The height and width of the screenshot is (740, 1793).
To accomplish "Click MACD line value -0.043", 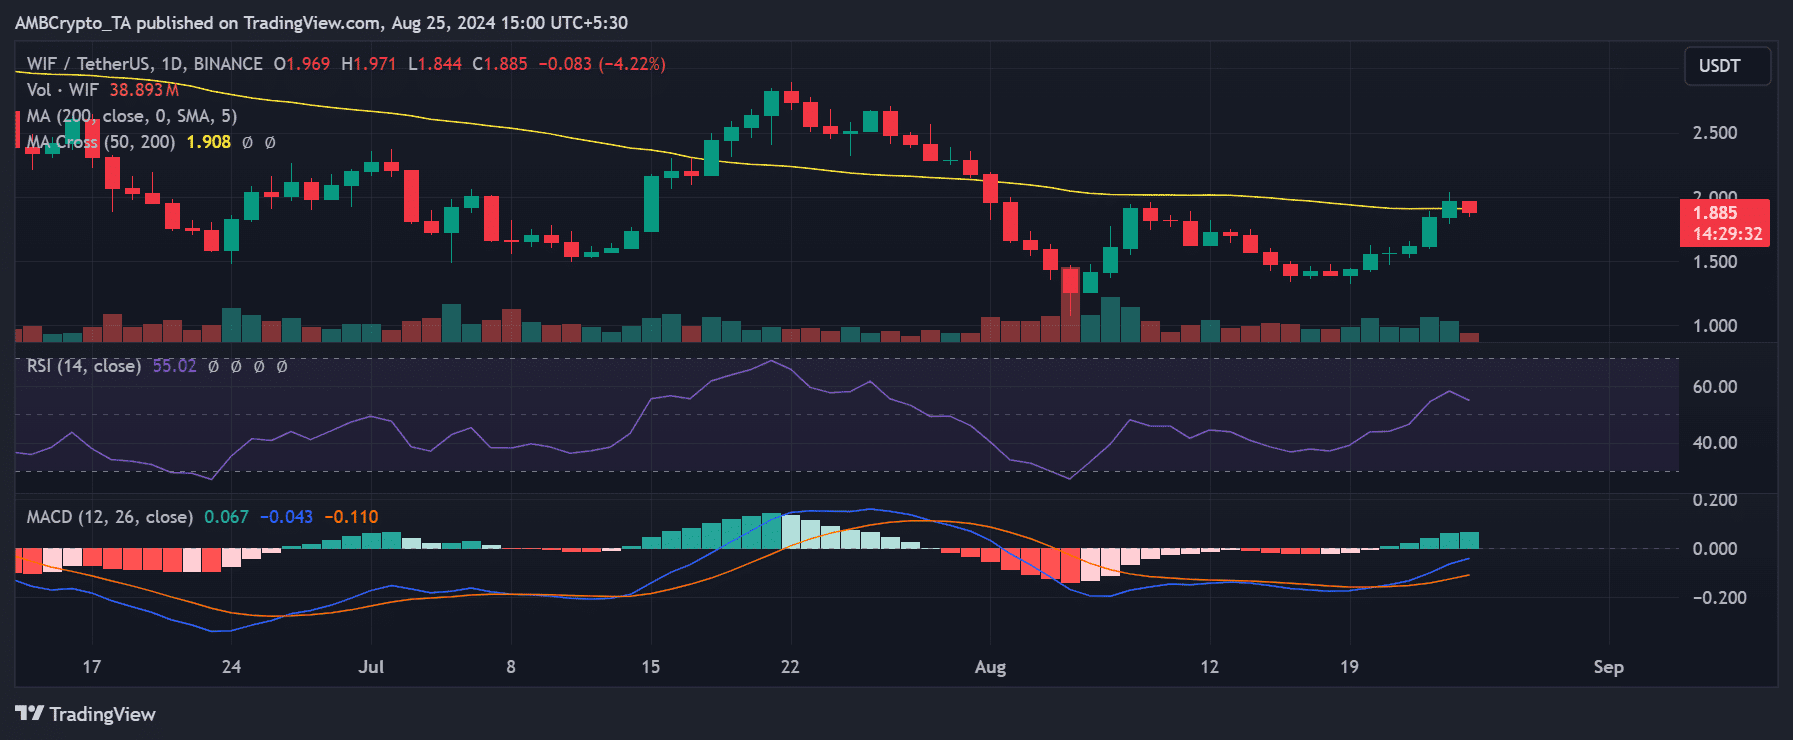I will [x=286, y=517].
